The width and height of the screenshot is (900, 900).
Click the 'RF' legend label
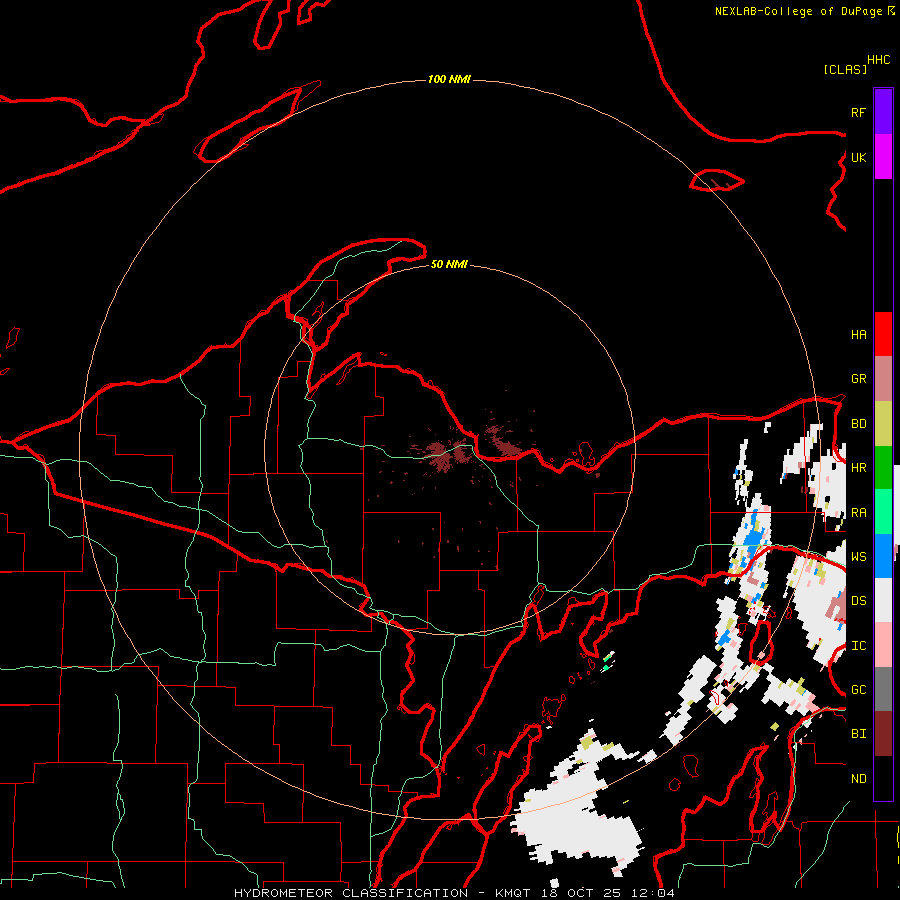858,112
